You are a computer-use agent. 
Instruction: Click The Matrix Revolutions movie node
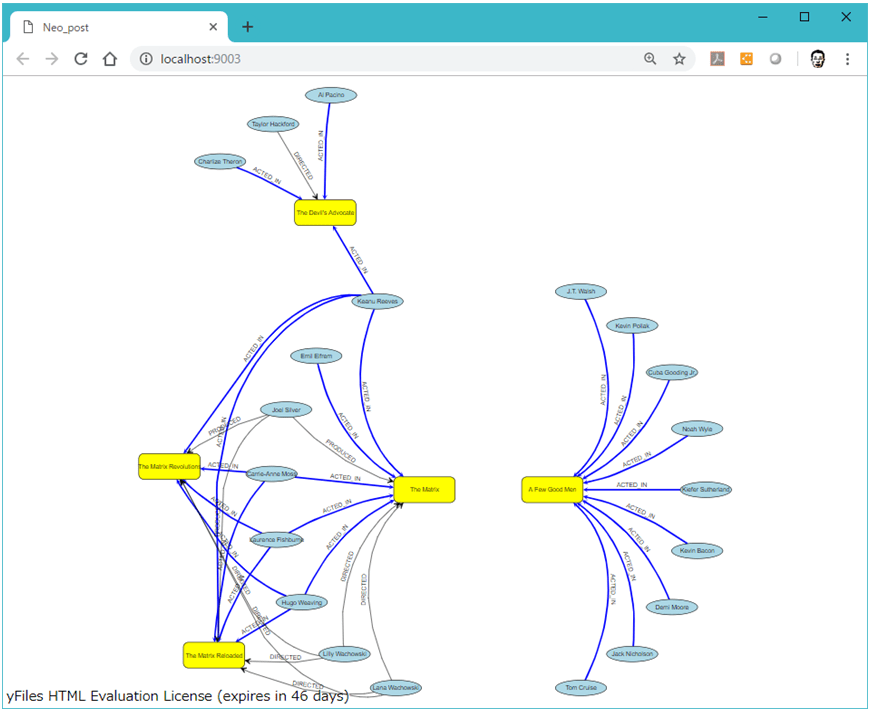169,466
